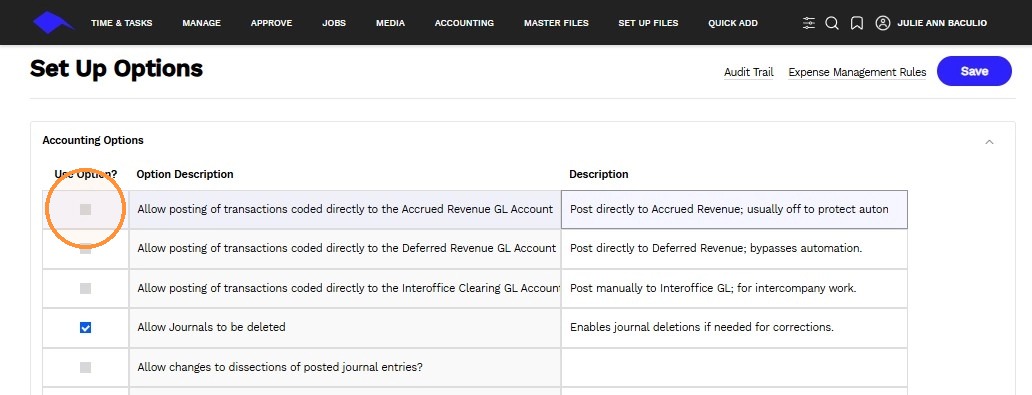Collapse the Accounting Options section chevron
1032x395 pixels.
click(x=989, y=142)
